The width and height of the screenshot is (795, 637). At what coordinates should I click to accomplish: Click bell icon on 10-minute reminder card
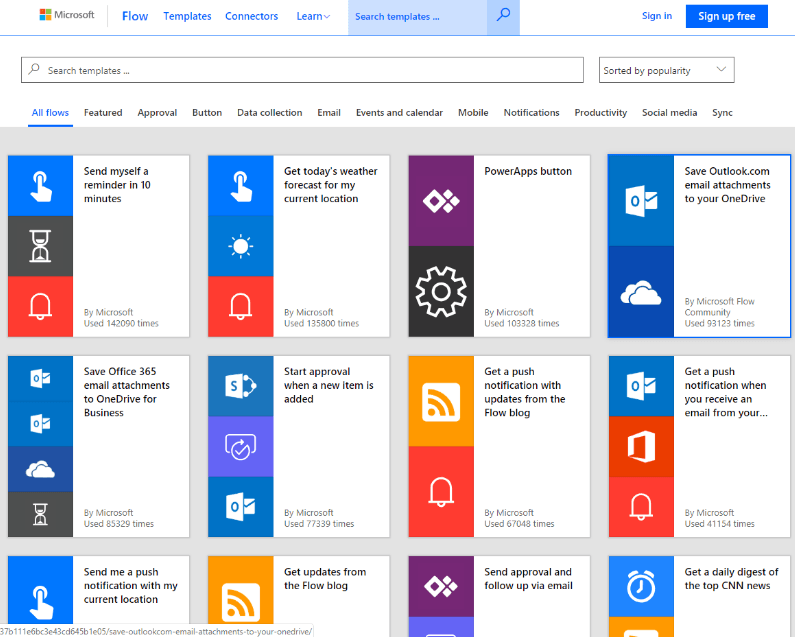(41, 306)
